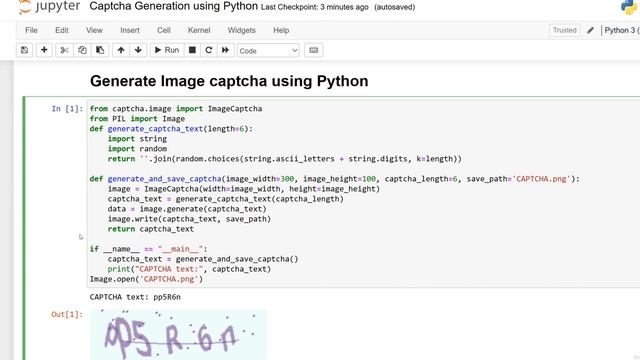The height and width of the screenshot is (360, 640).
Task: Click the Image.open('CAPTCHA.png') line
Action: click(x=146, y=279)
